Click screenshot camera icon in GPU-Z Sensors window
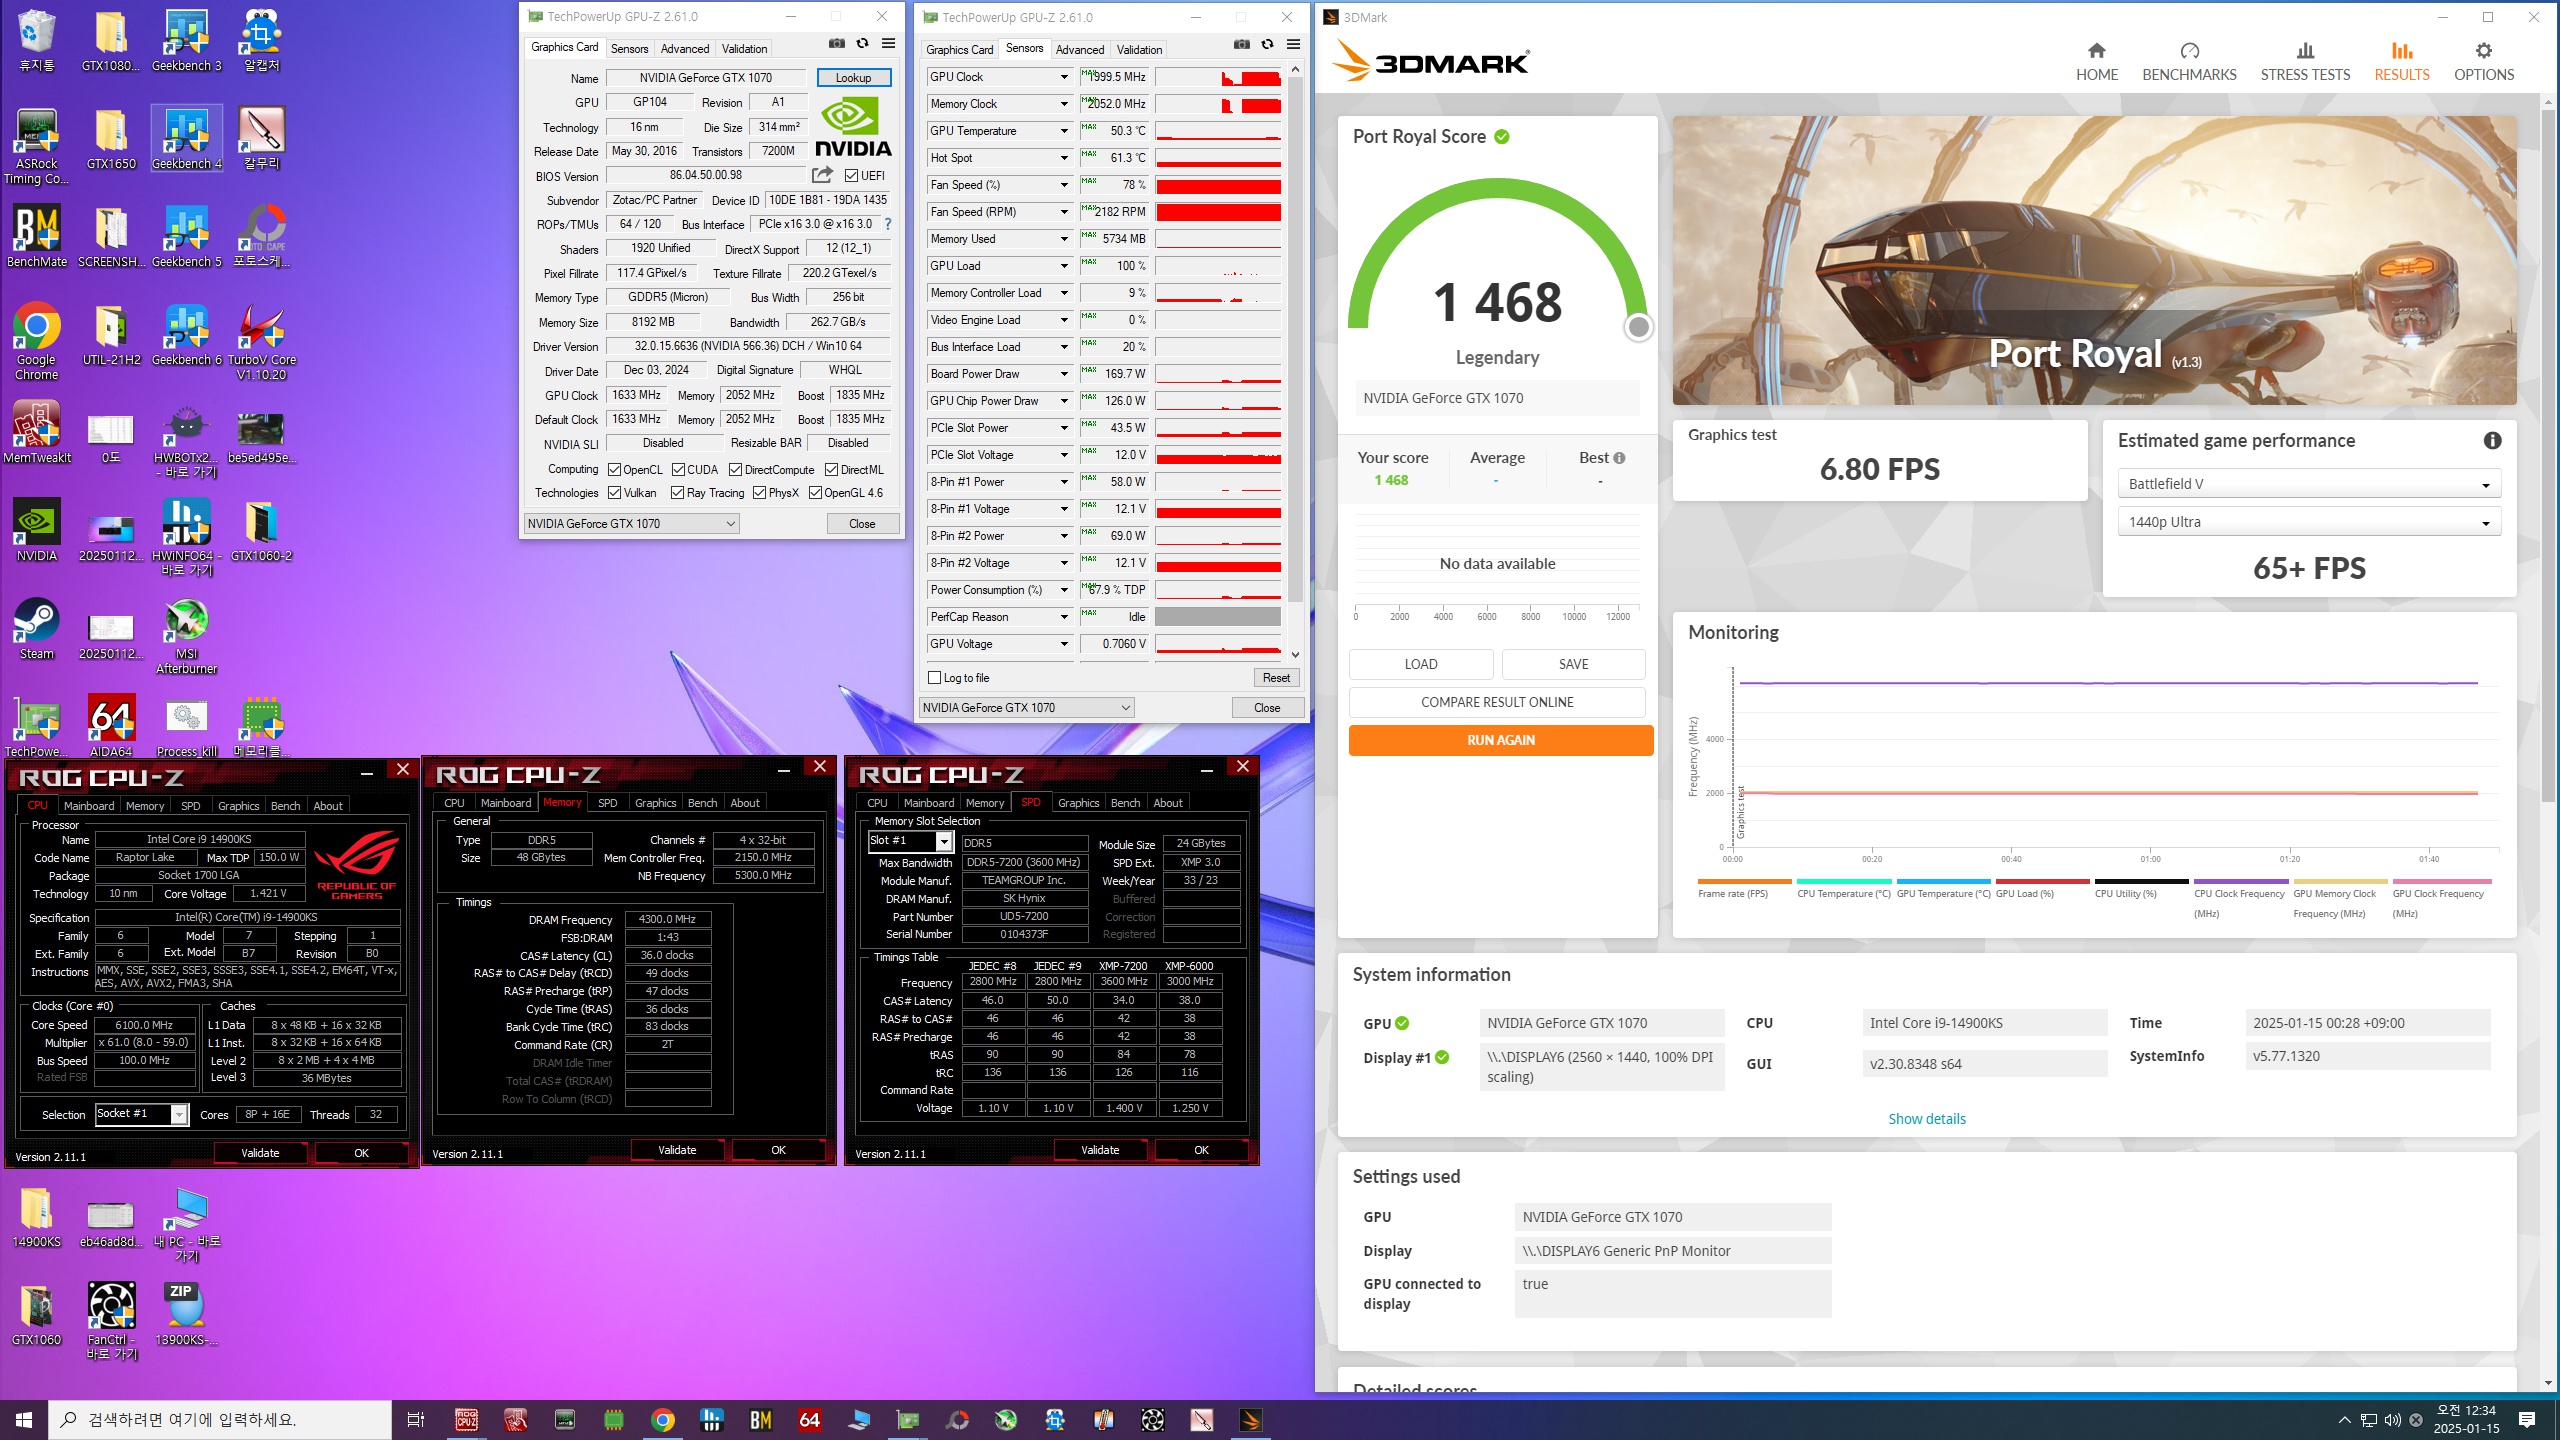The width and height of the screenshot is (2560, 1440). (1242, 45)
